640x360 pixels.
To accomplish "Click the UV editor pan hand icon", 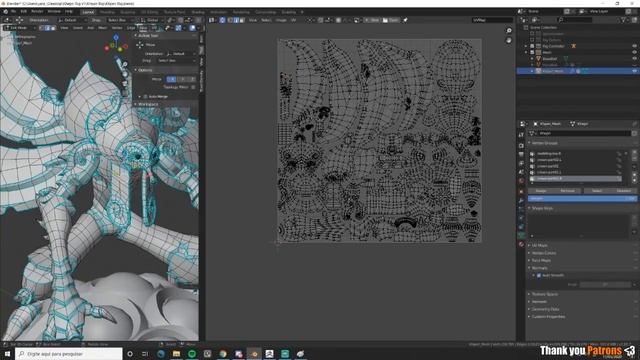I will coord(509,40).
